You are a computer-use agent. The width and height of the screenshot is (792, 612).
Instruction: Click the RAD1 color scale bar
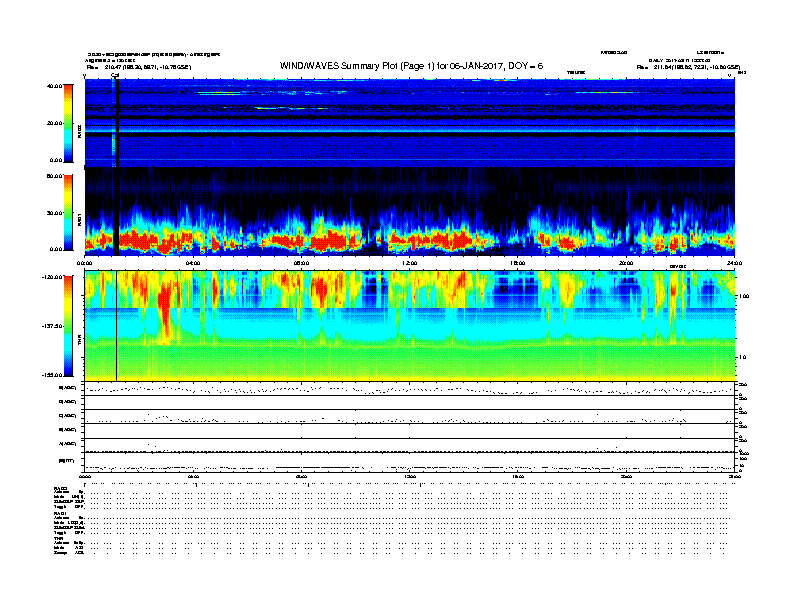pos(68,212)
